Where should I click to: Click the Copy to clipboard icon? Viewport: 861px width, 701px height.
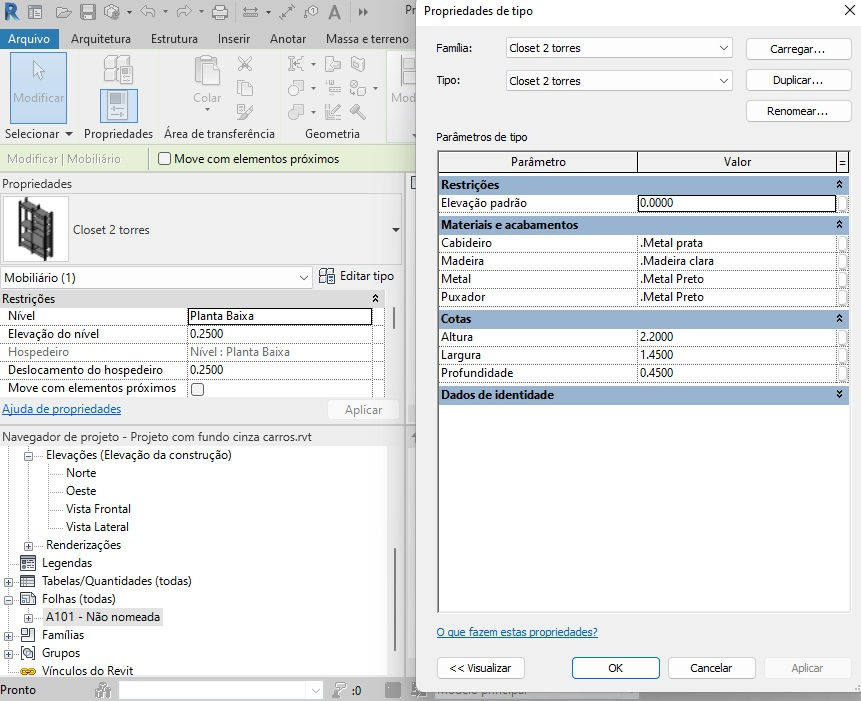click(x=244, y=88)
